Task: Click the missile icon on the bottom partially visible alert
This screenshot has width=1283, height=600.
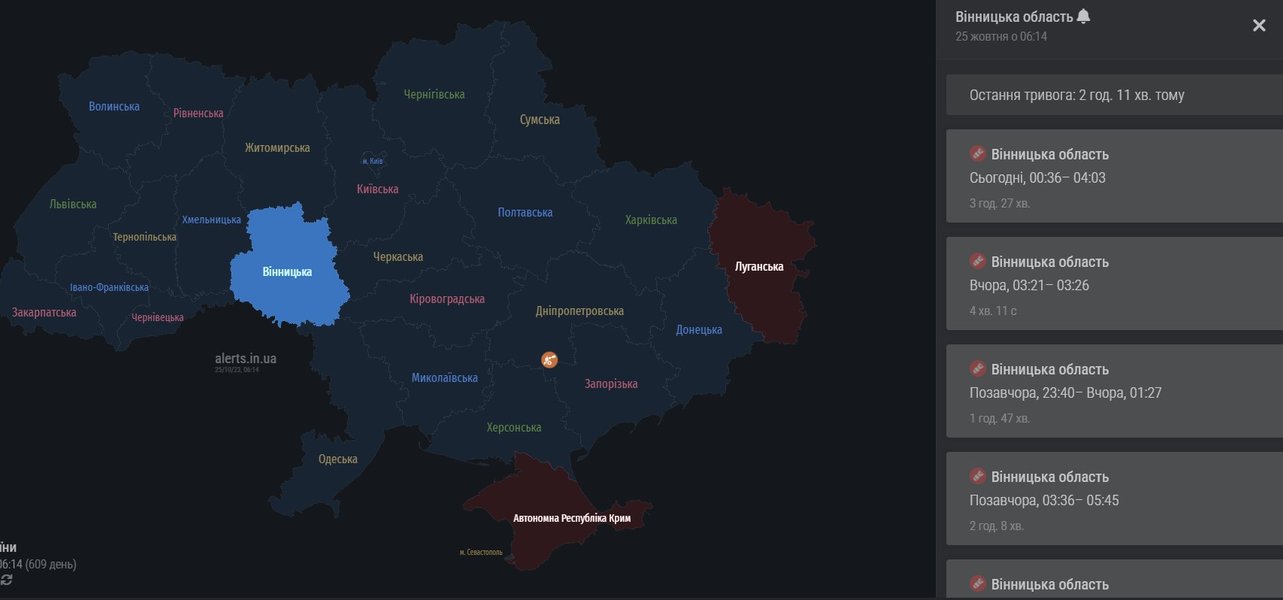Action: 977,581
